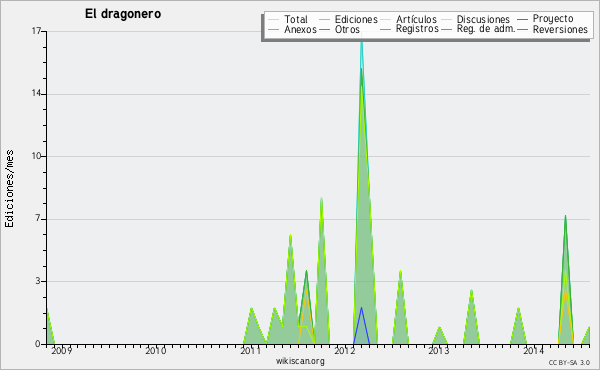Click the blue Registros legend line
This screenshot has width=600, height=370.
pos(385,29)
